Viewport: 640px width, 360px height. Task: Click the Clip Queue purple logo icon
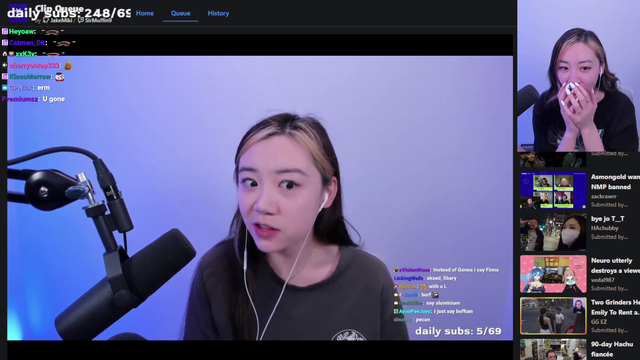[x=18, y=13]
